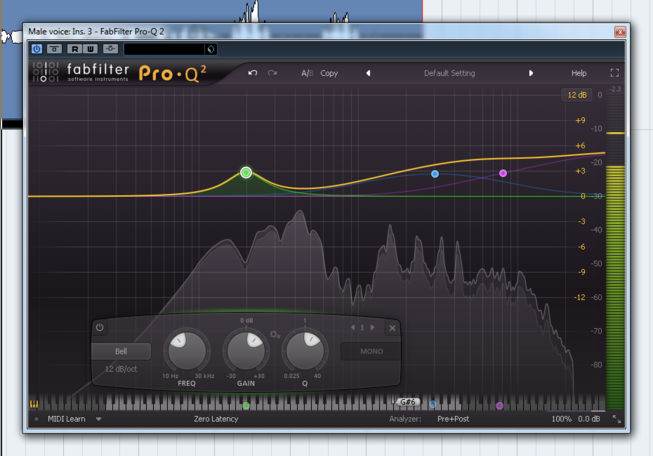Close the band control panel

pyautogui.click(x=393, y=328)
